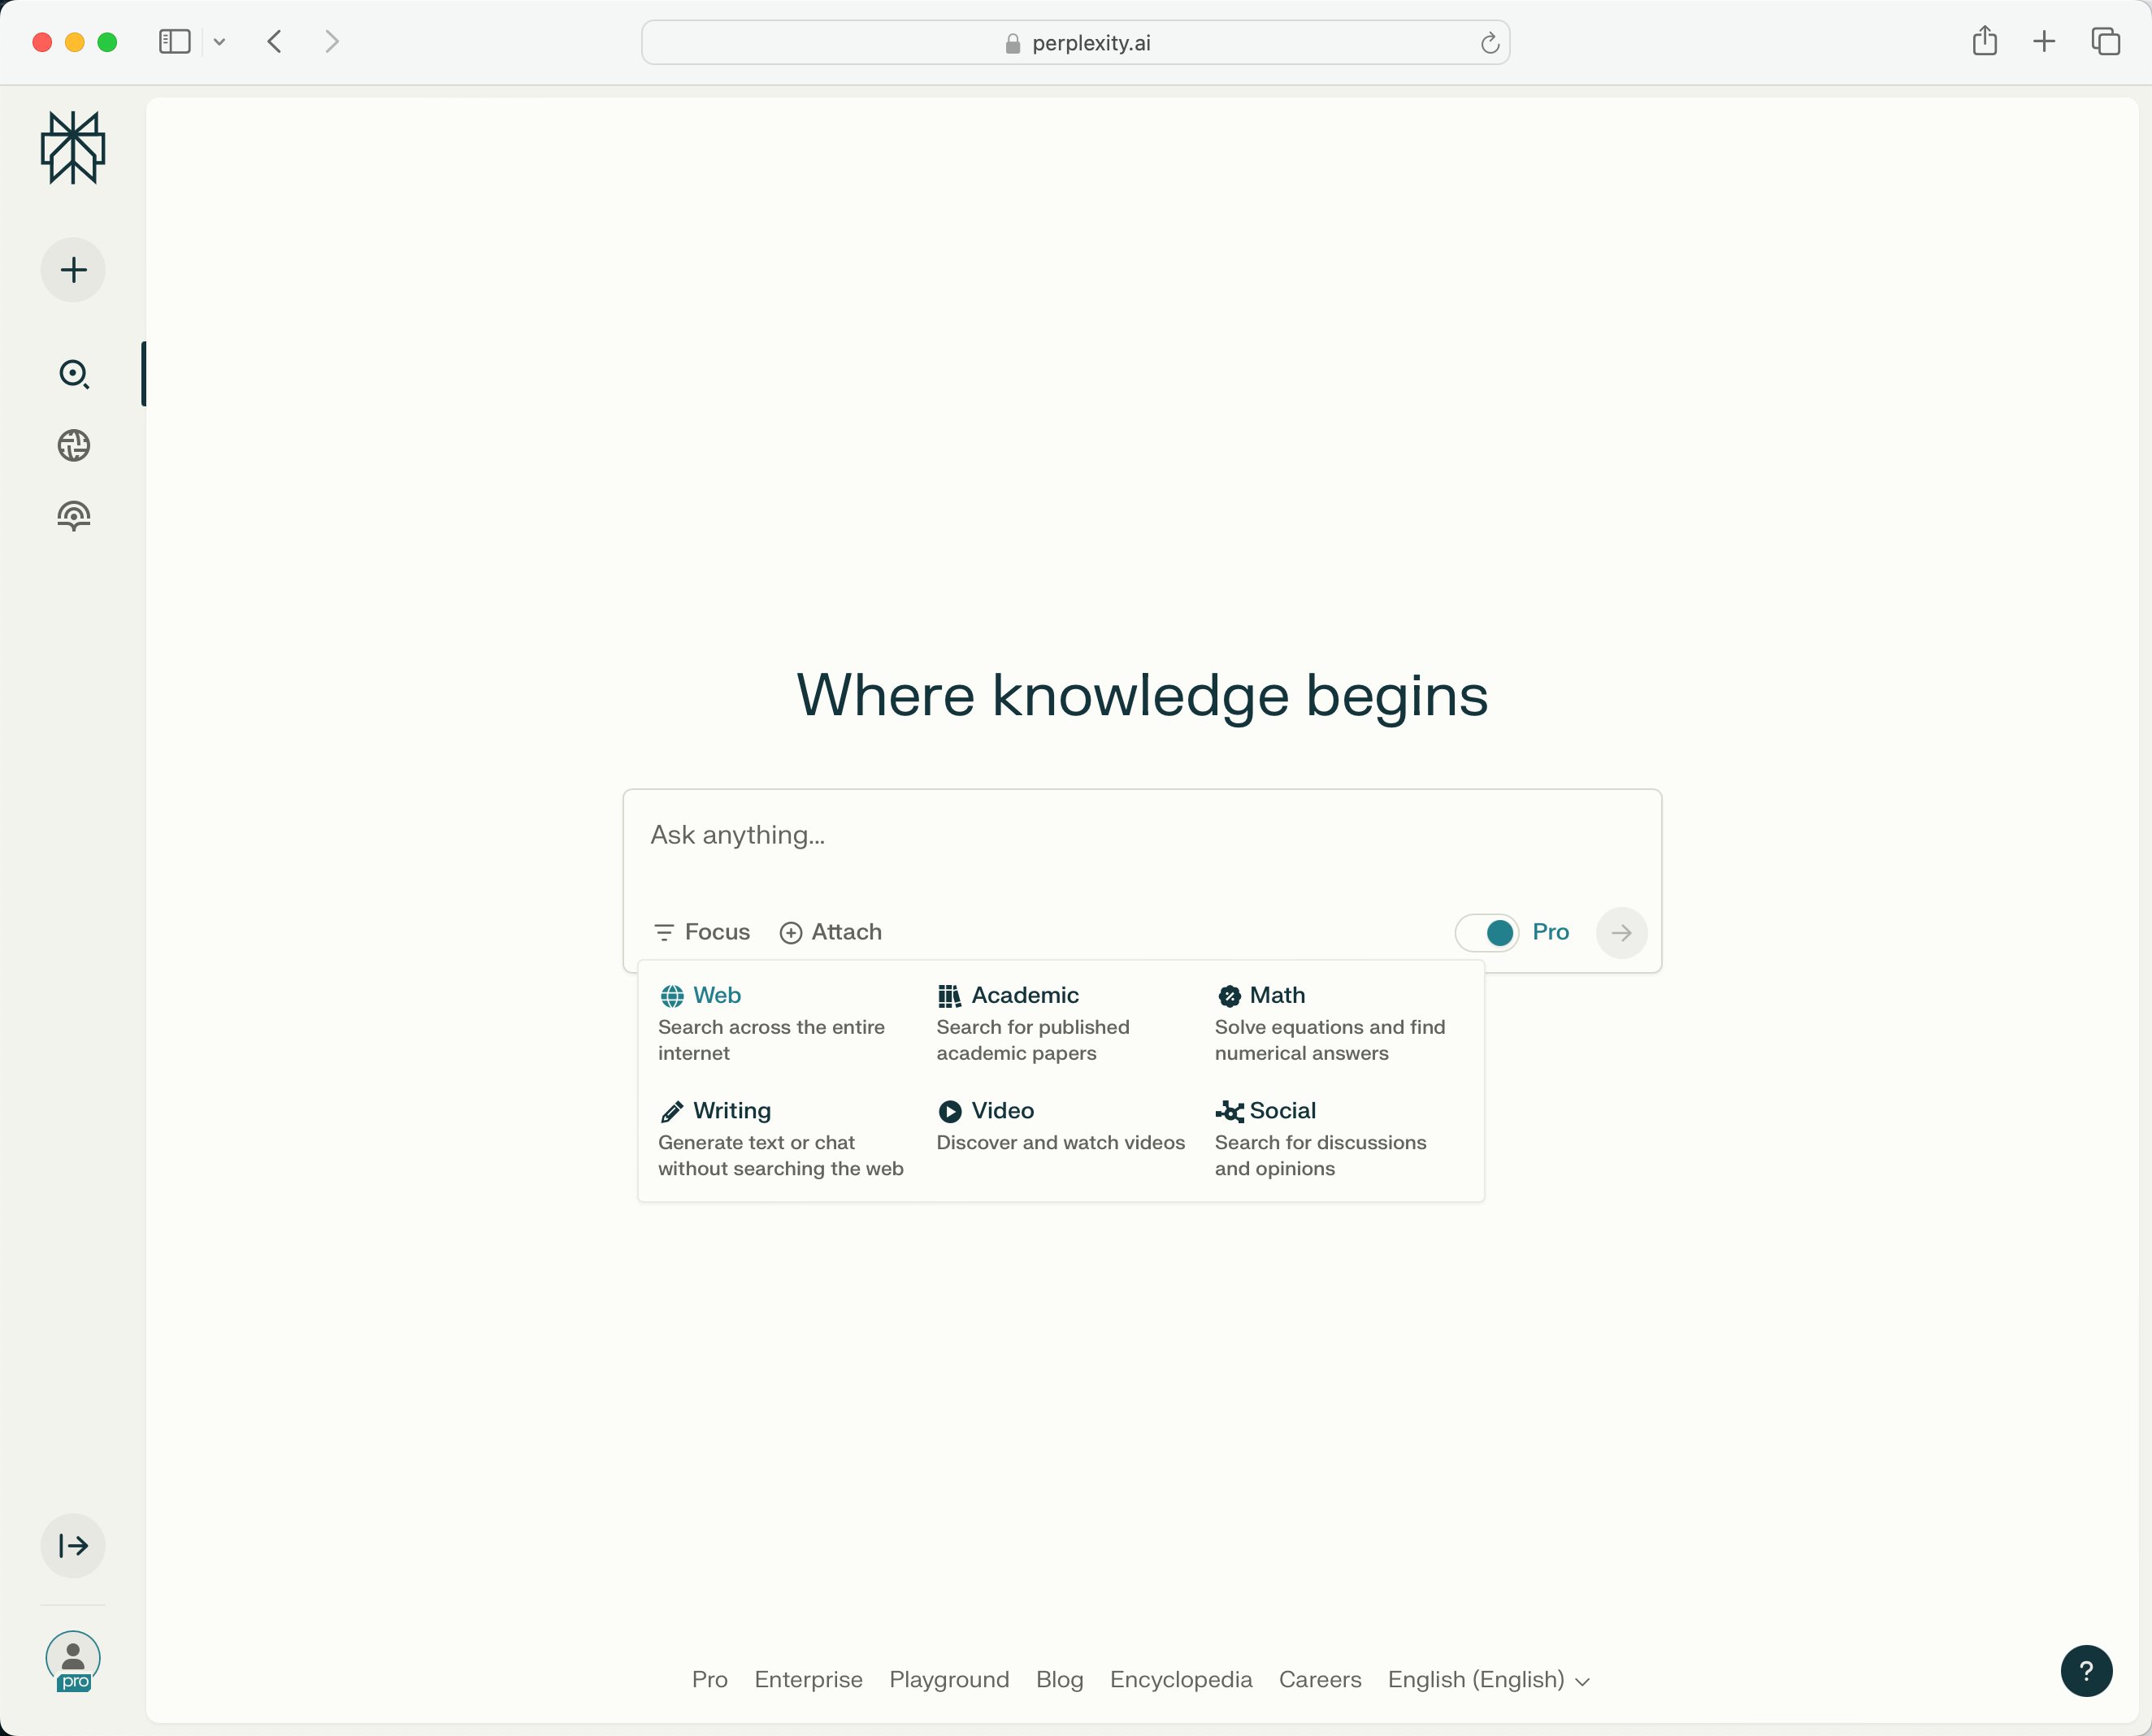Select the Writing focus option
Image resolution: width=2152 pixels, height=1736 pixels.
(x=781, y=1139)
